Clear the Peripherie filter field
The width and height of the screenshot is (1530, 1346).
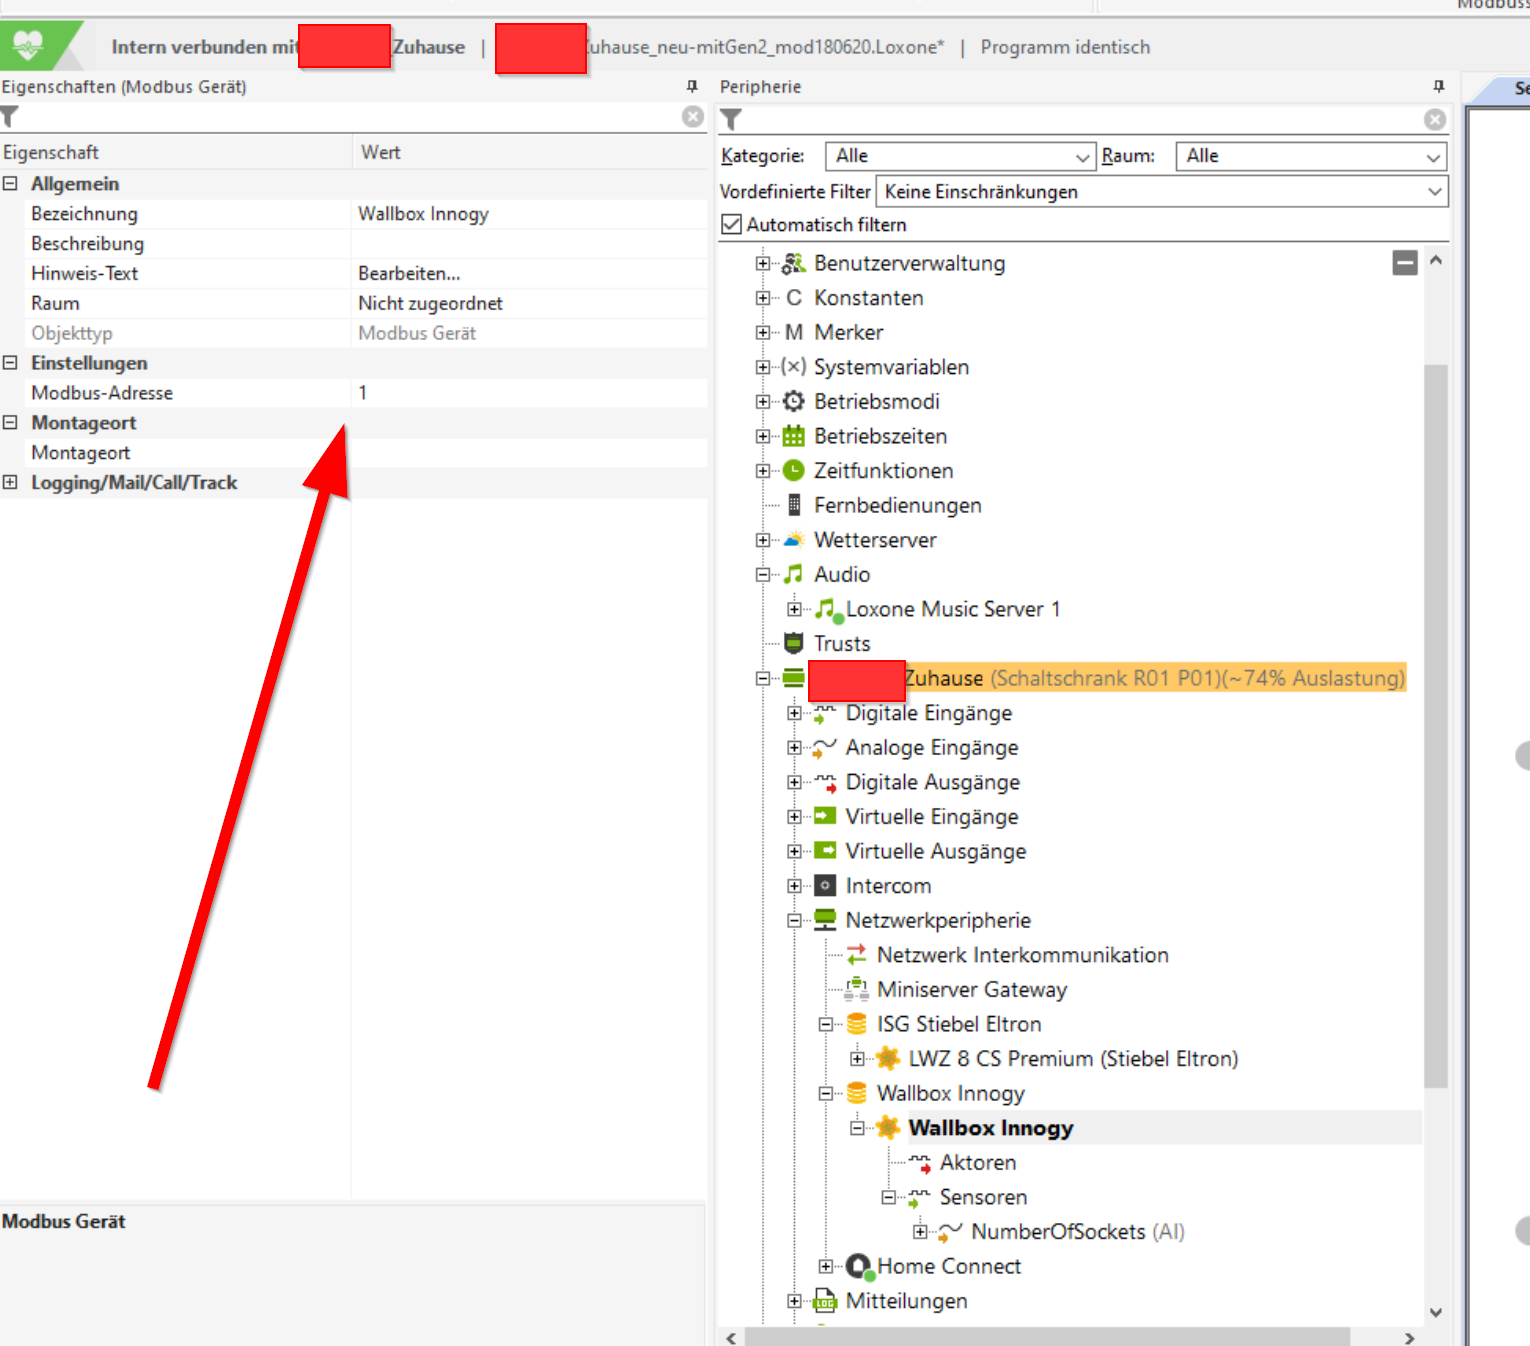coord(1435,120)
